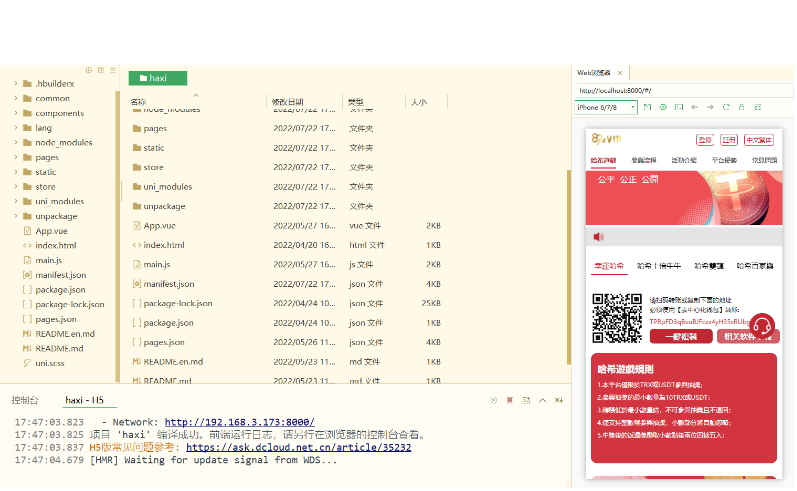
Task: Open manifest.json in the project tree
Action: (x=60, y=275)
